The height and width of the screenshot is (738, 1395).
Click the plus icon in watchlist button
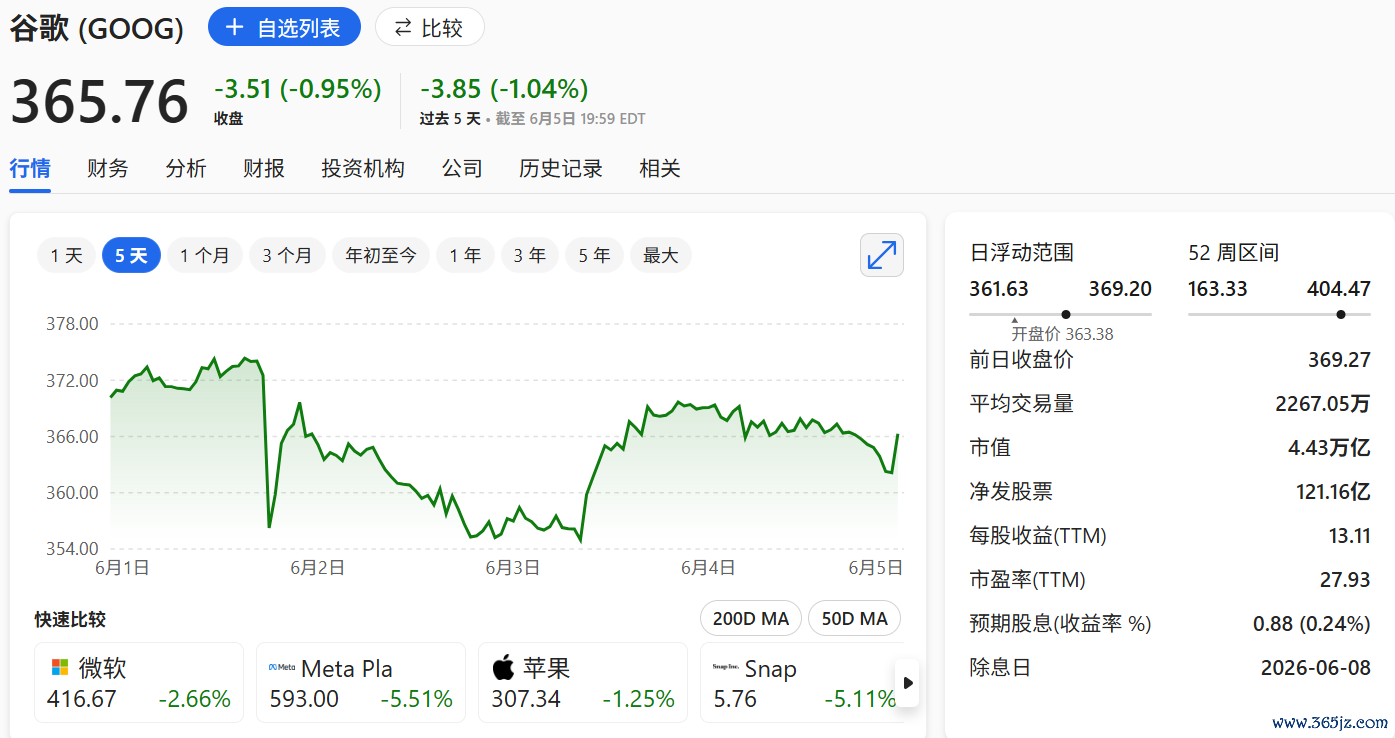click(x=235, y=27)
